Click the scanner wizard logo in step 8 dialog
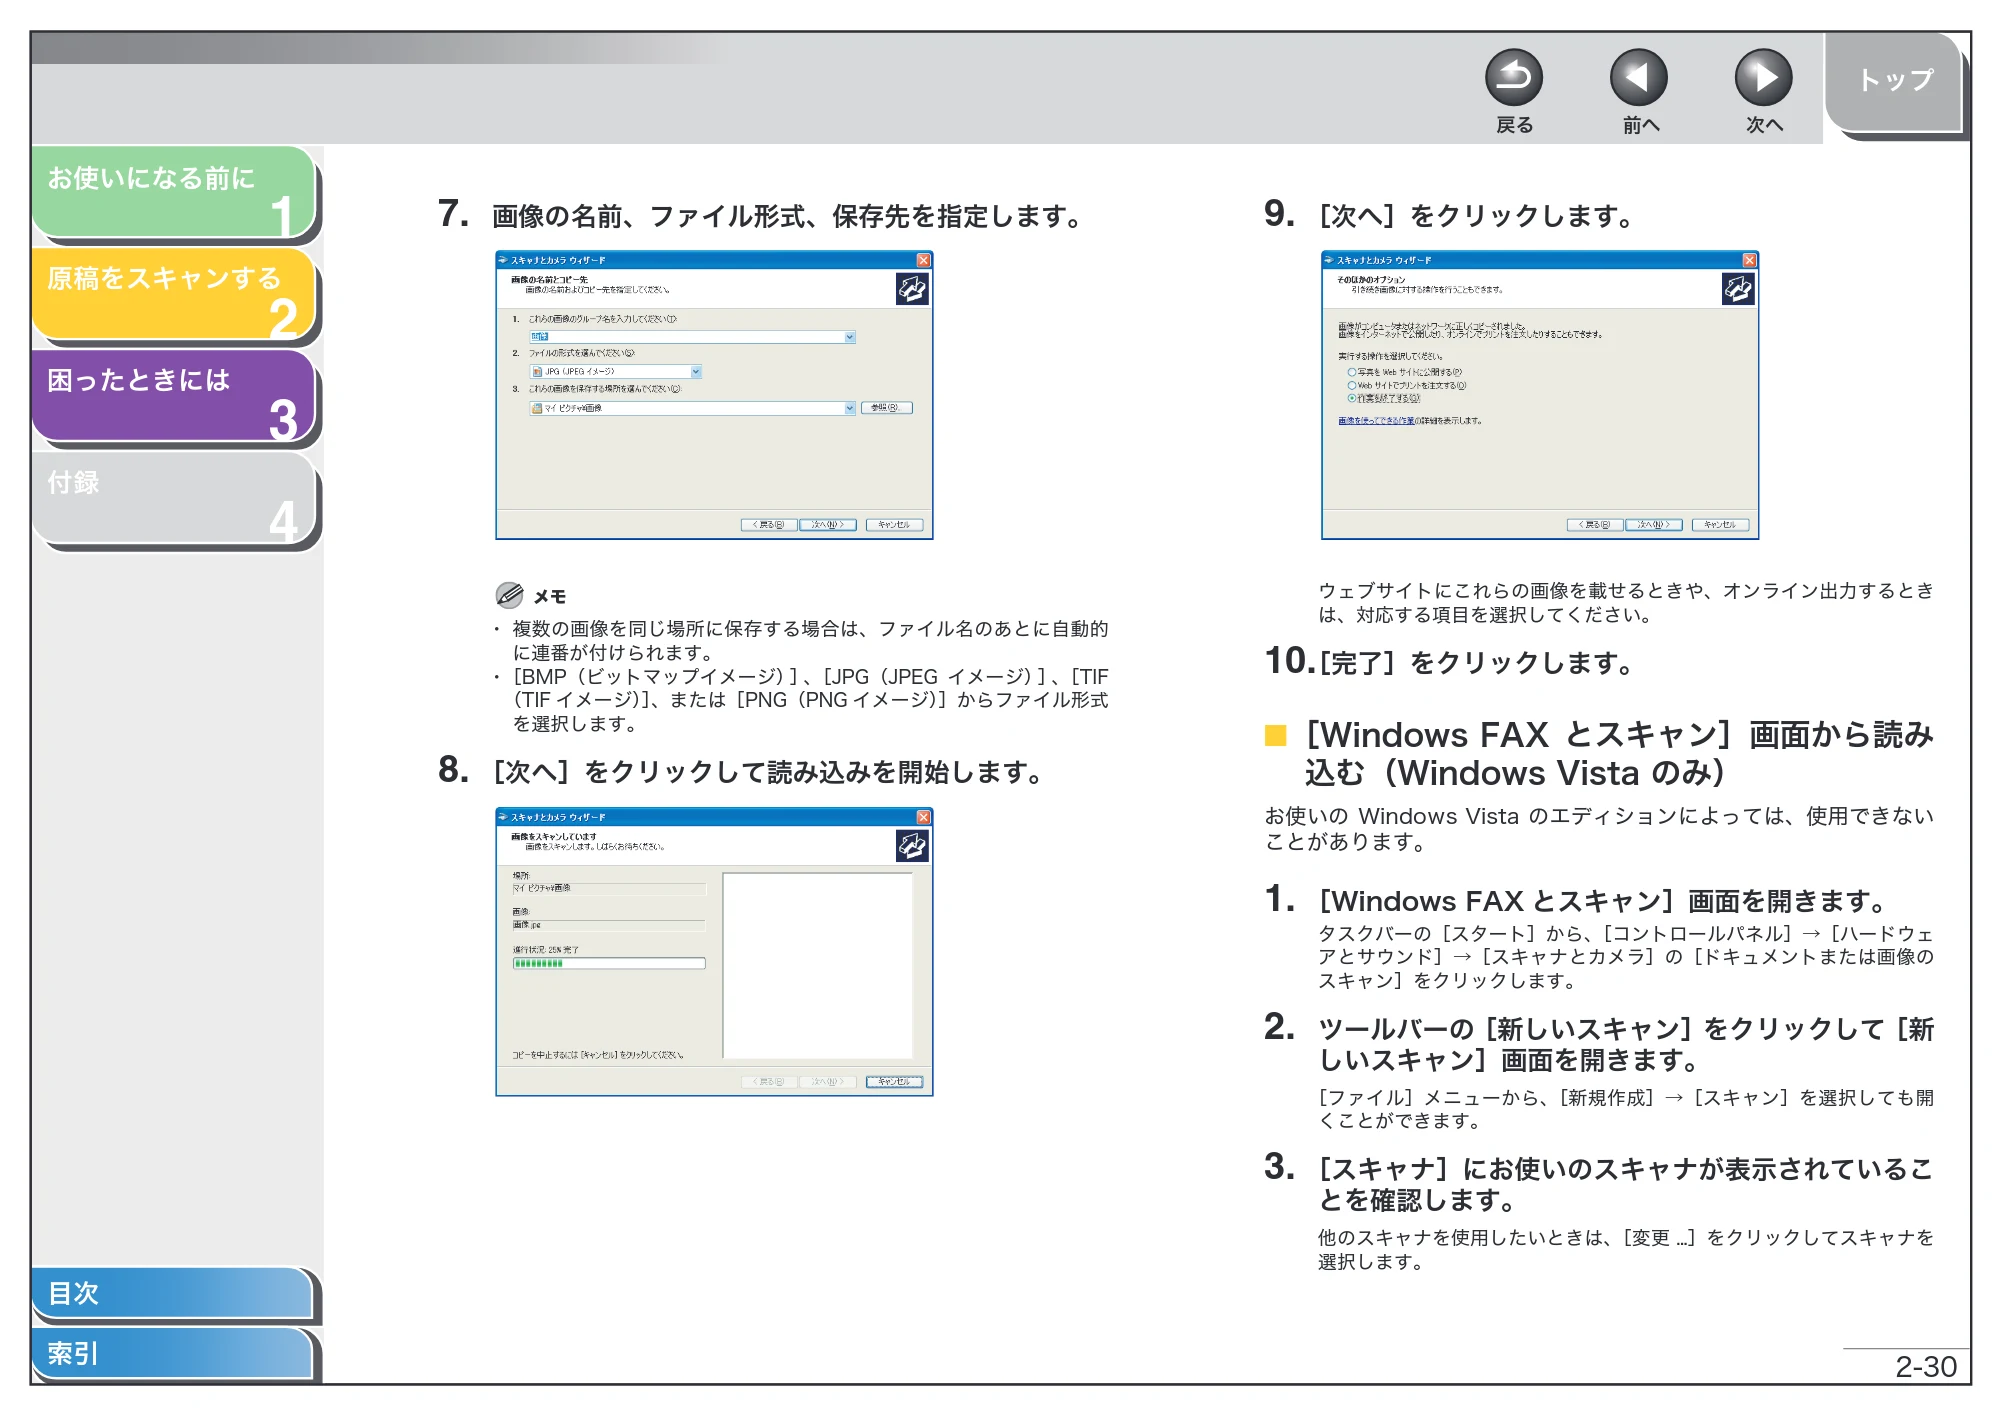The width and height of the screenshot is (2000, 1415). (x=911, y=846)
